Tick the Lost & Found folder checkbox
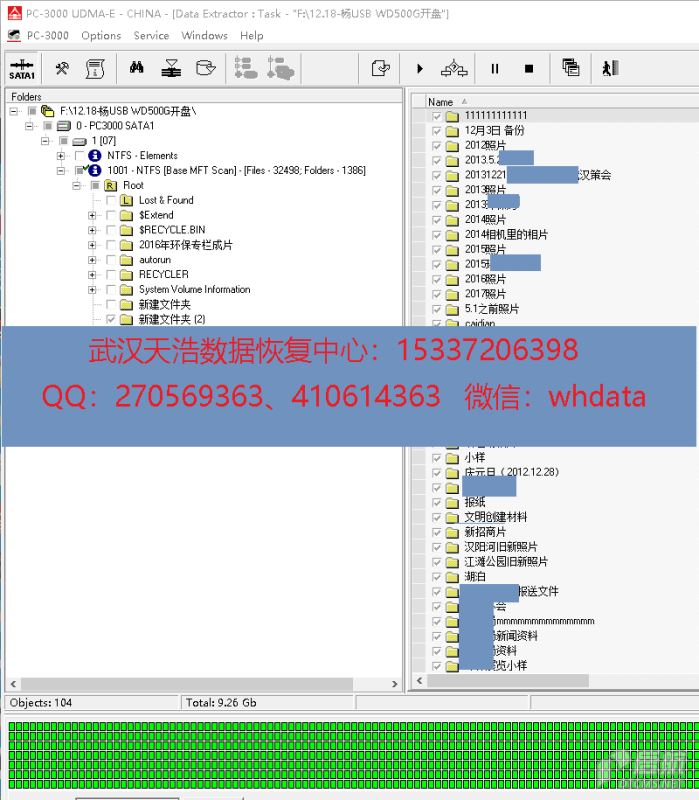Screen dimensions: 699x800 [x=111, y=200]
